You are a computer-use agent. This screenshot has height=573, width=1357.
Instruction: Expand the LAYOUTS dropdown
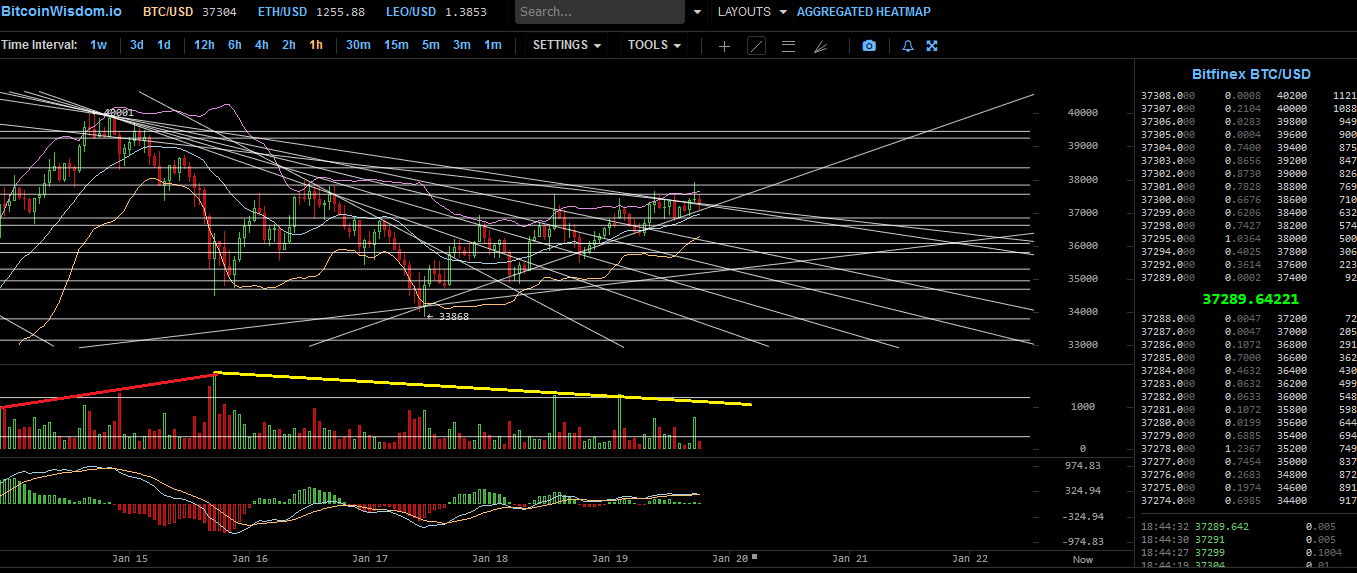point(752,12)
